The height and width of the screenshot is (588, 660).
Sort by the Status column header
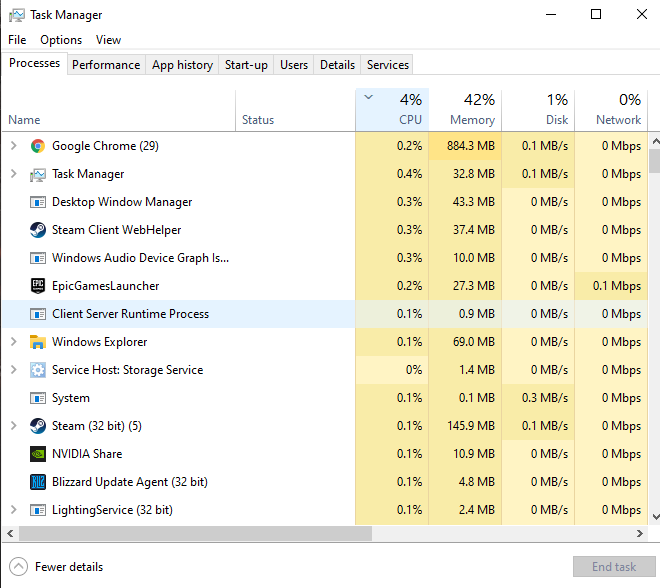point(295,110)
